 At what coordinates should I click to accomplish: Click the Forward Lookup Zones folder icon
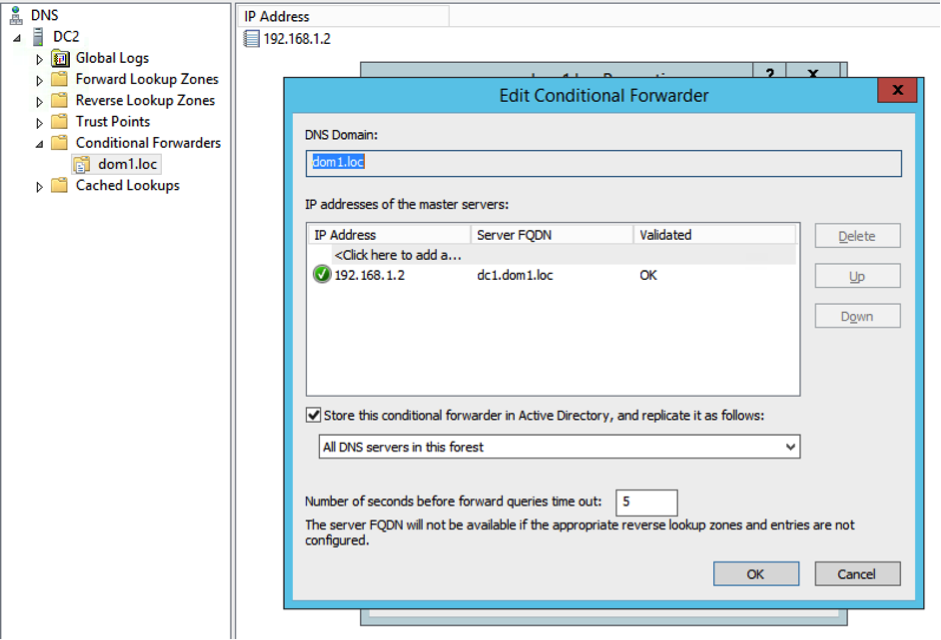click(x=60, y=79)
